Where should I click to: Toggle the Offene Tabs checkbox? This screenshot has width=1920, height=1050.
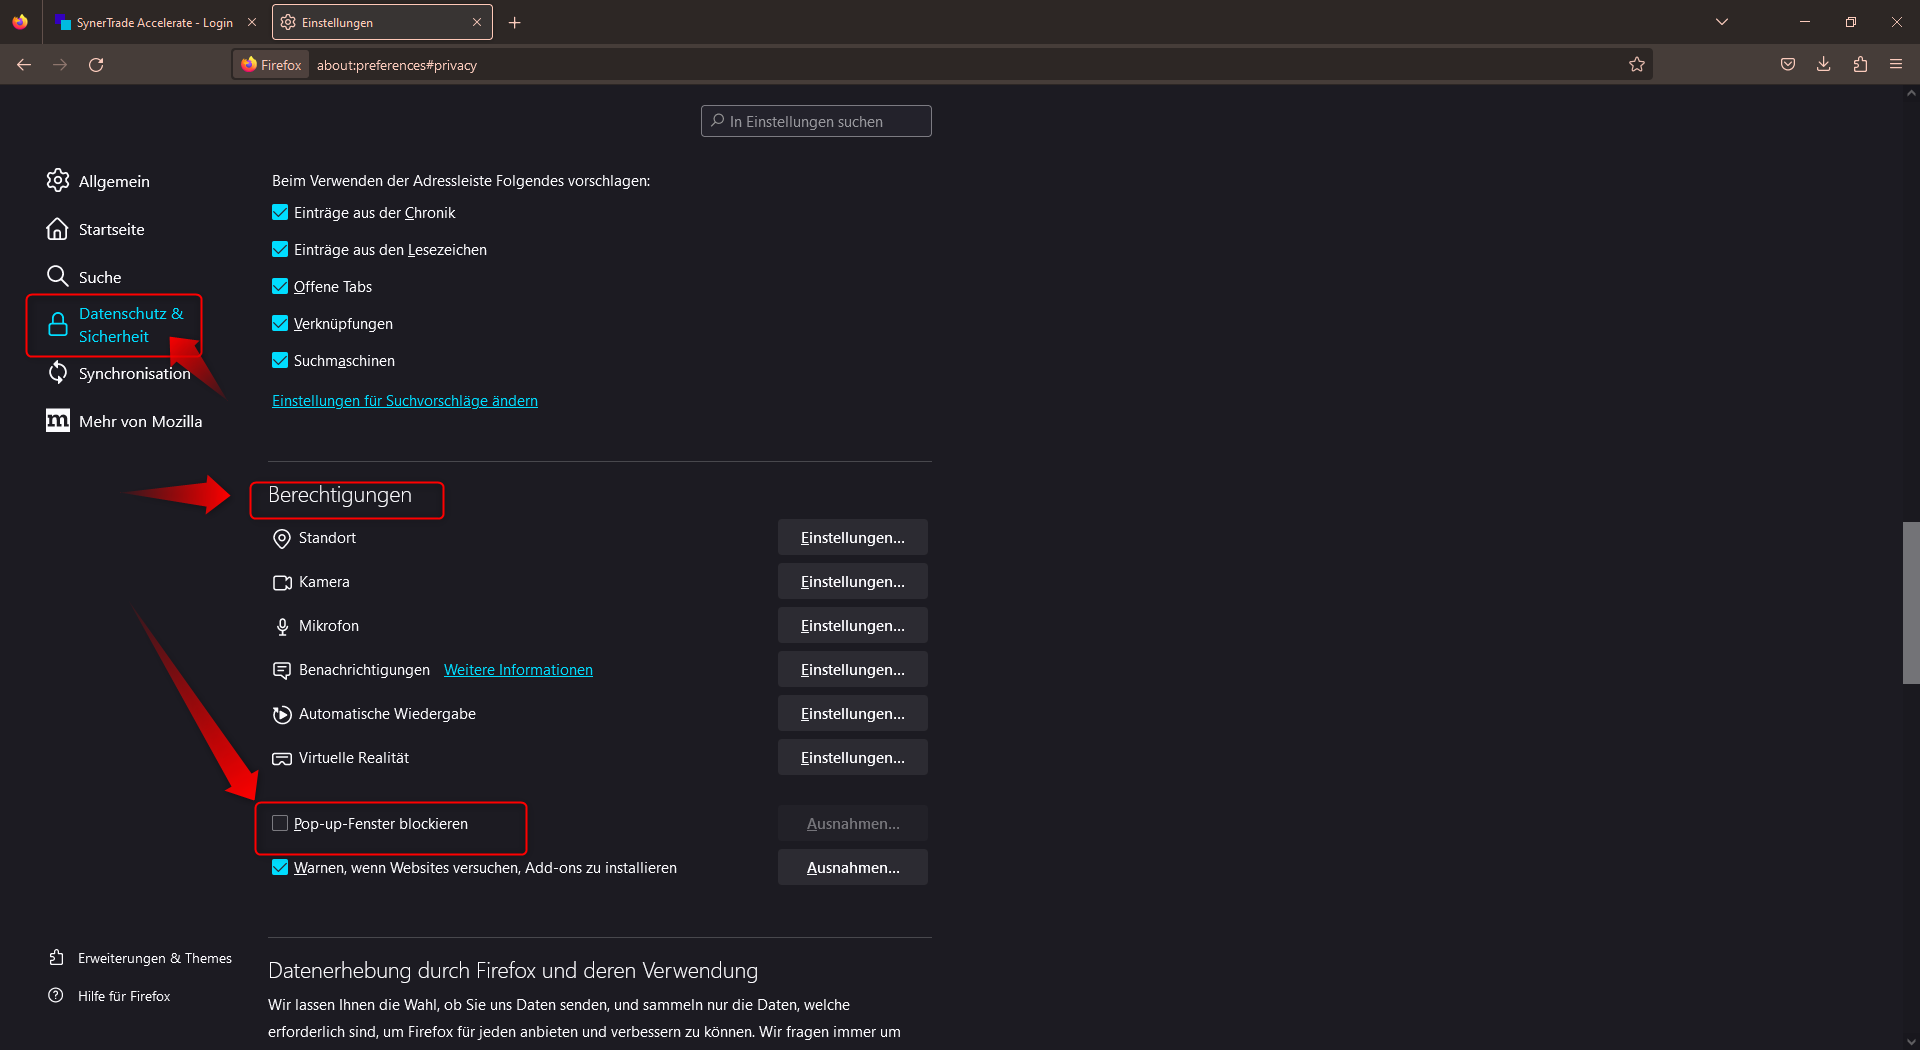click(x=280, y=287)
